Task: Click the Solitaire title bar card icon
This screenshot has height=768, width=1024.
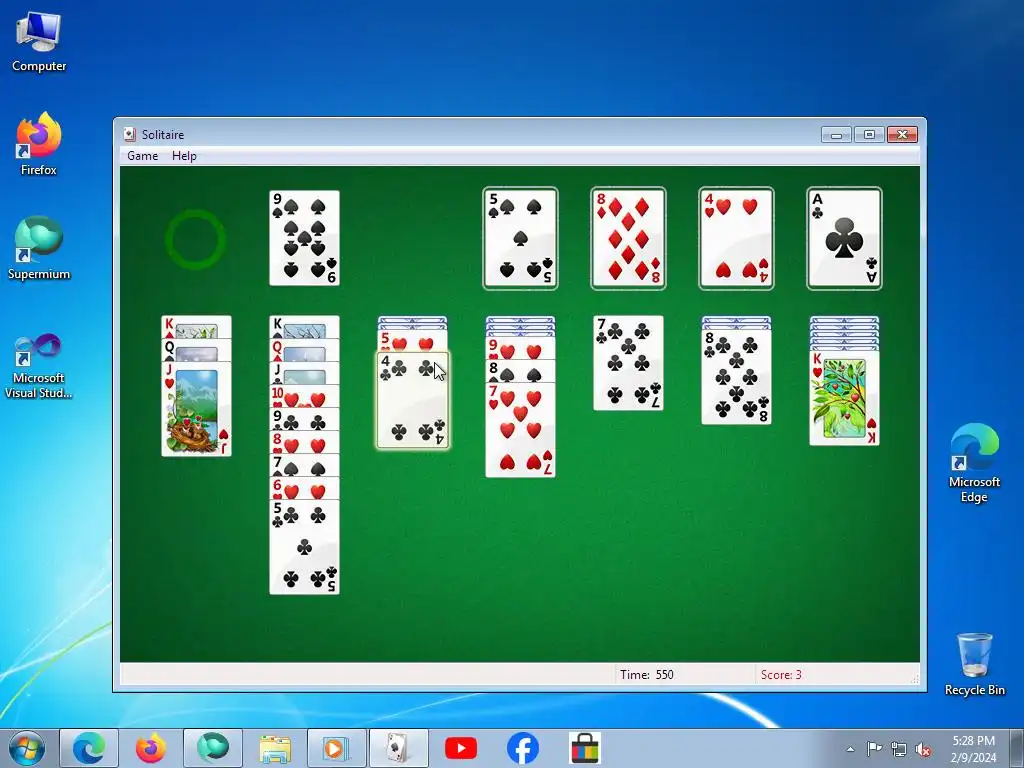Action: [129, 134]
